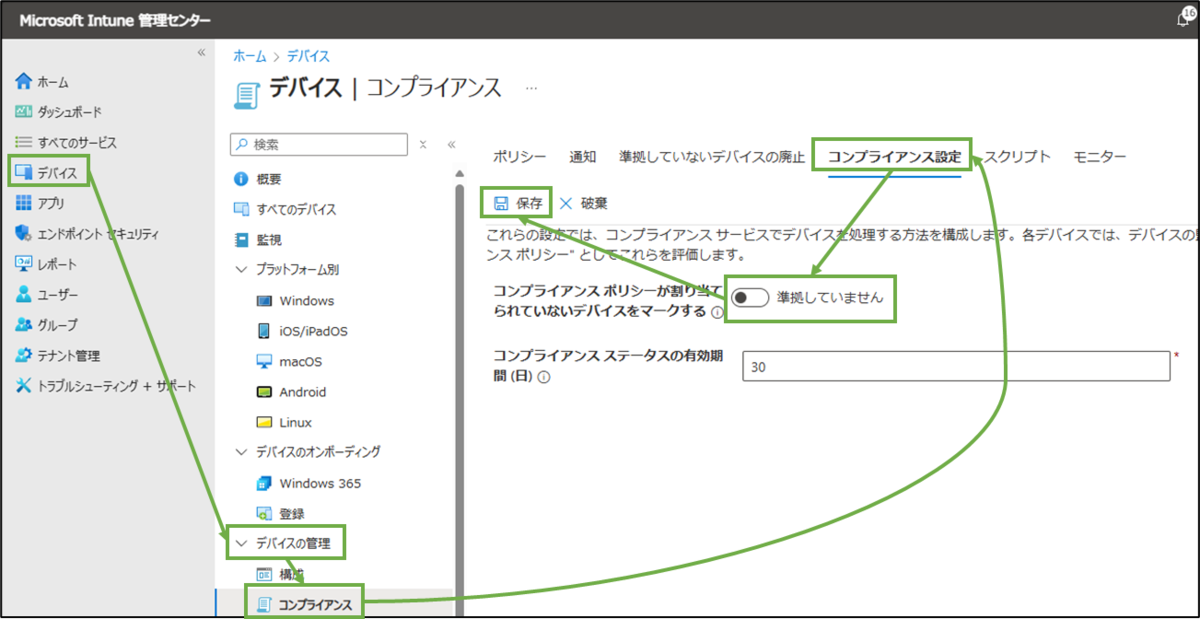Switch to the スクリプト tab
Image resolution: width=1200 pixels, height=619 pixels.
(x=1017, y=157)
